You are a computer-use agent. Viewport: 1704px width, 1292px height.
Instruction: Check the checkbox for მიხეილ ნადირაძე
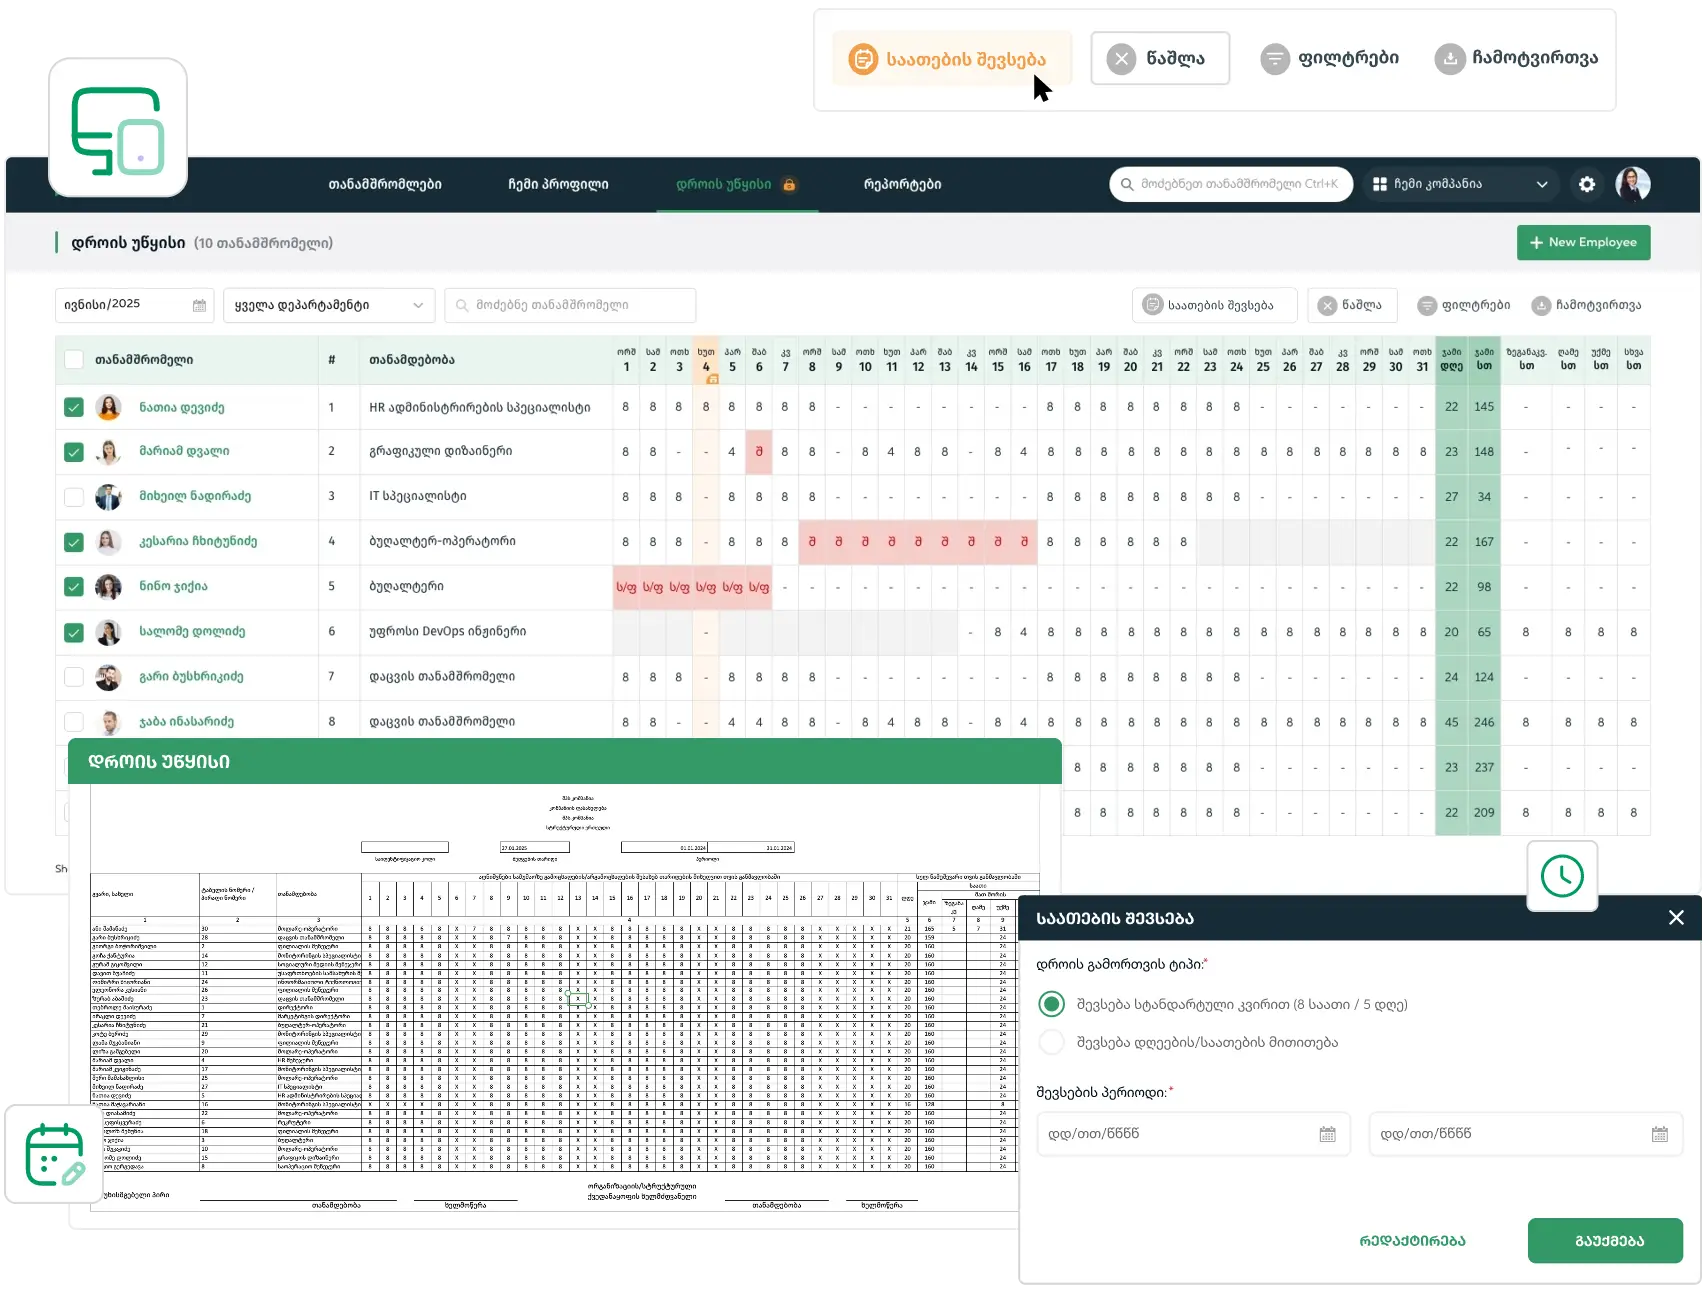coord(74,496)
